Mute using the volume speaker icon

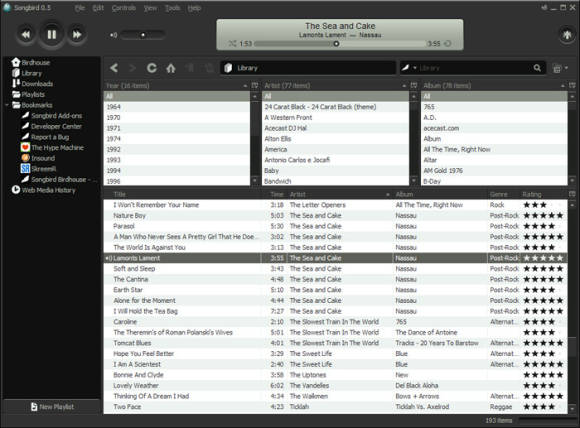pyautogui.click(x=113, y=35)
